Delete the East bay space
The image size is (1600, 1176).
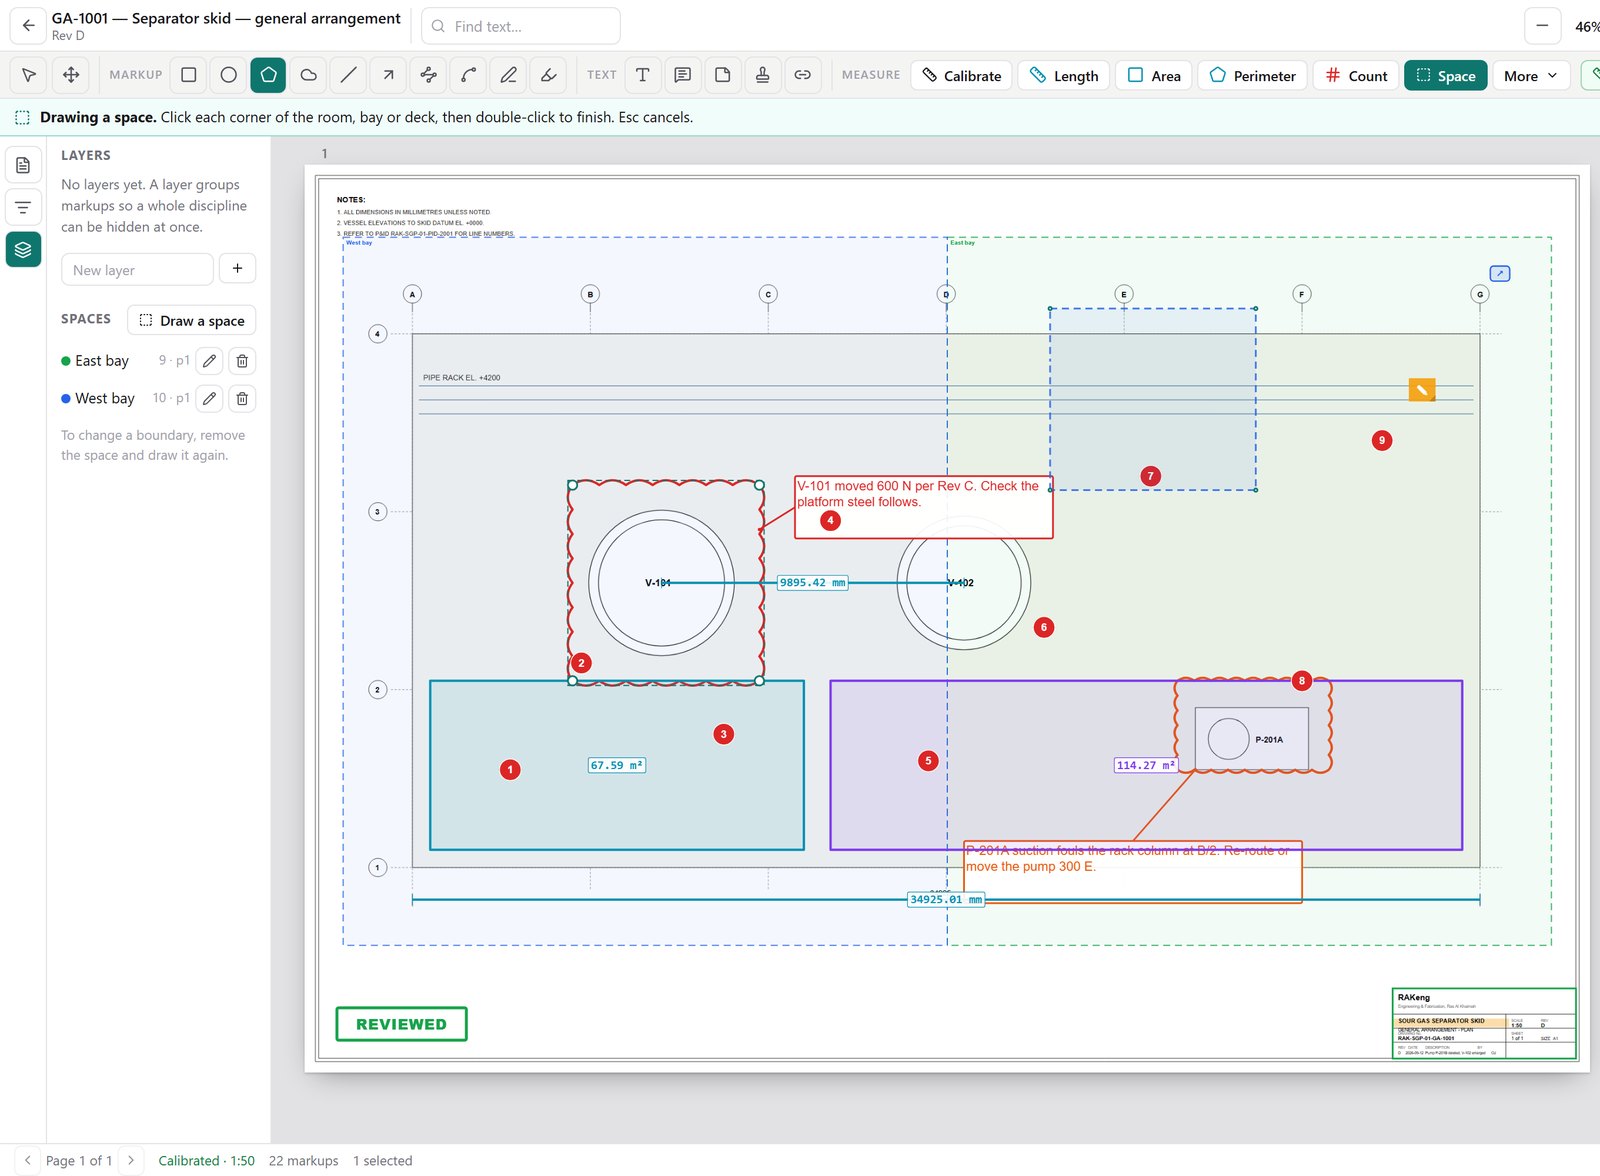(242, 361)
